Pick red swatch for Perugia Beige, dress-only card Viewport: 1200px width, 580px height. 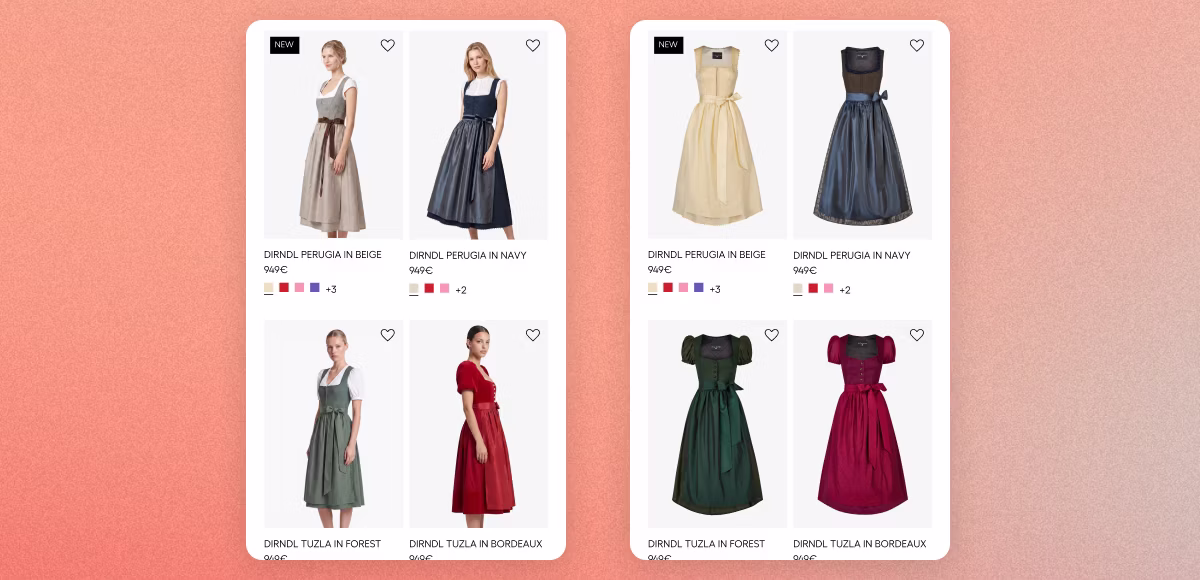[x=668, y=288]
